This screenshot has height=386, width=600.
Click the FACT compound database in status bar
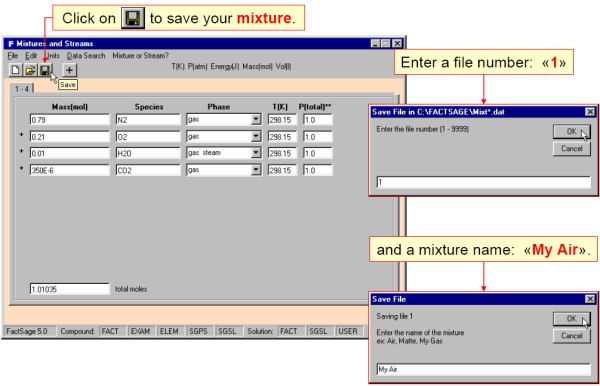[x=110, y=331]
